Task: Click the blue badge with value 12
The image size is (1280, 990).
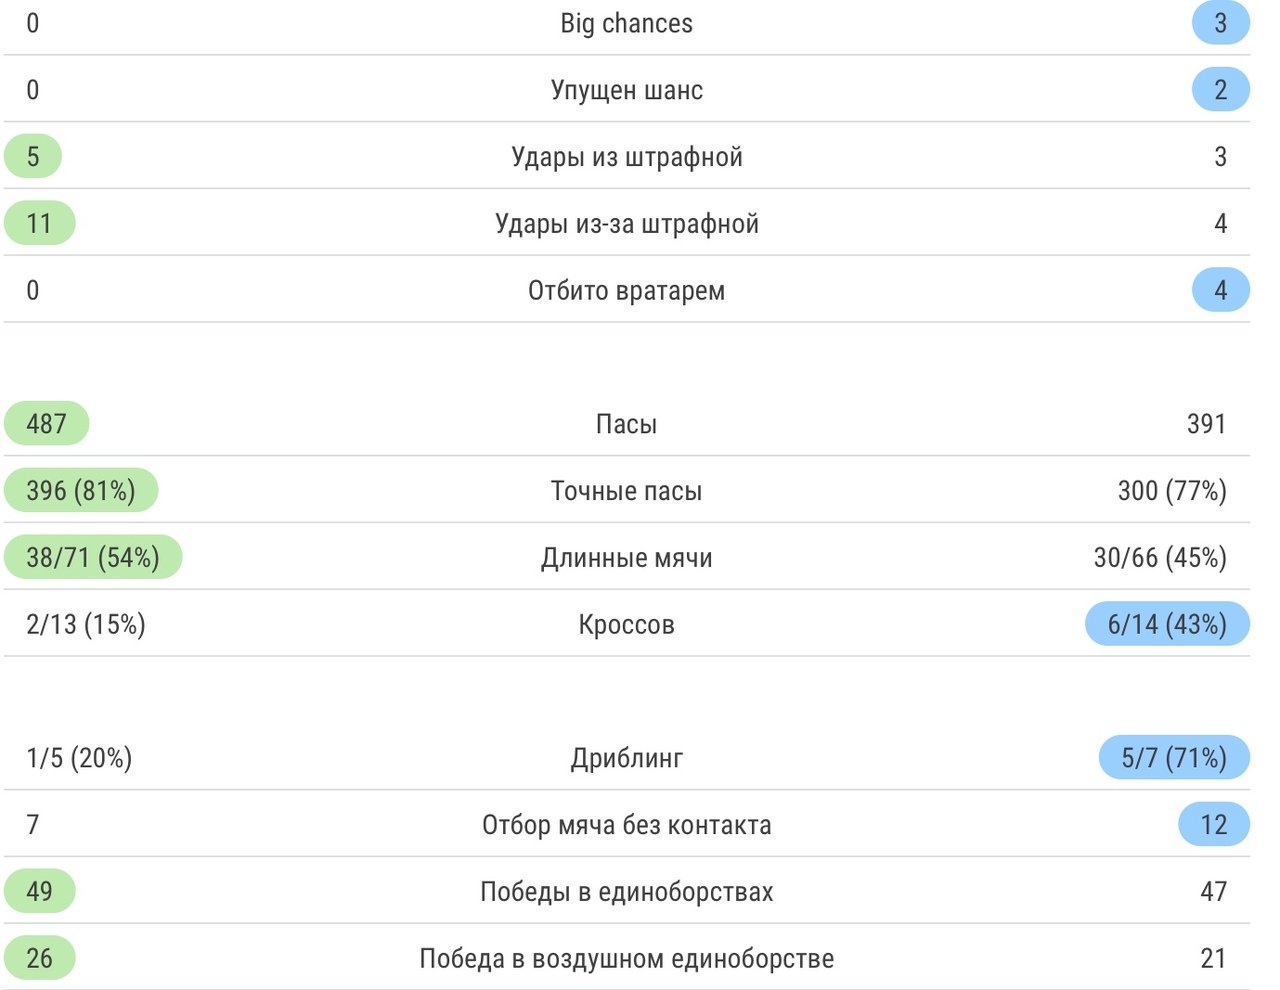Action: coord(1213,825)
